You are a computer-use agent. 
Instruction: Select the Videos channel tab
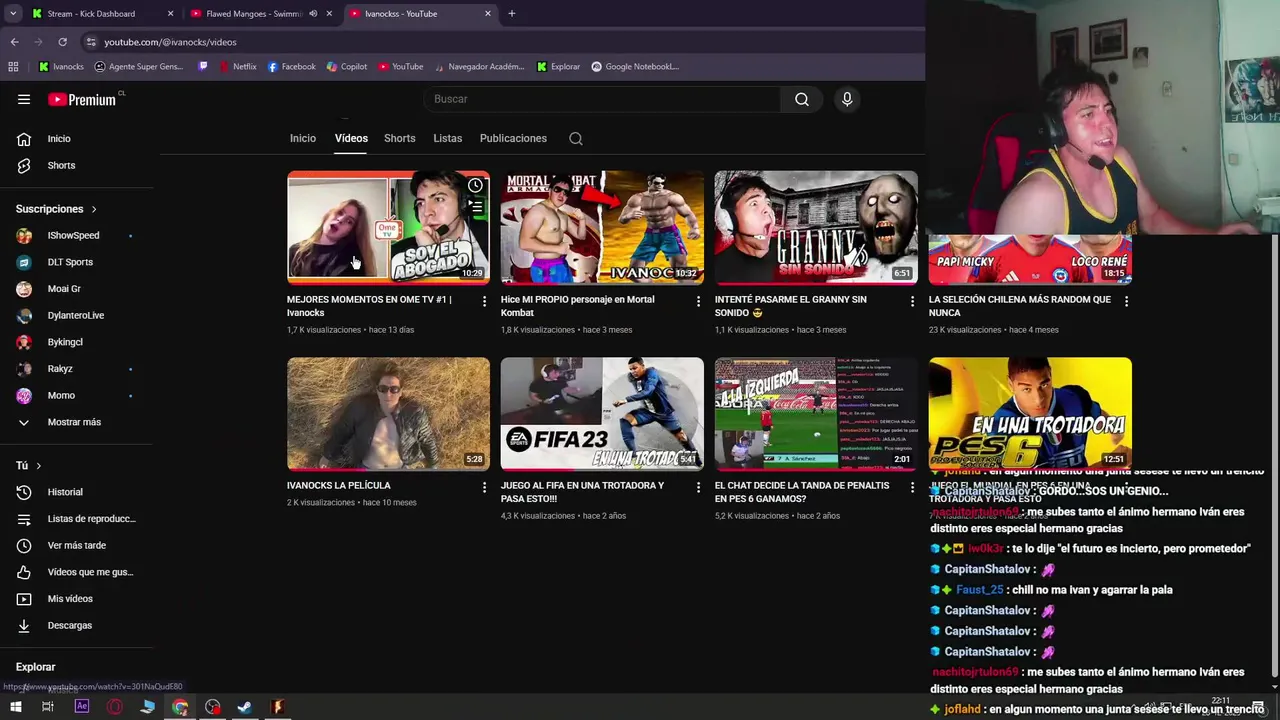[x=351, y=139]
